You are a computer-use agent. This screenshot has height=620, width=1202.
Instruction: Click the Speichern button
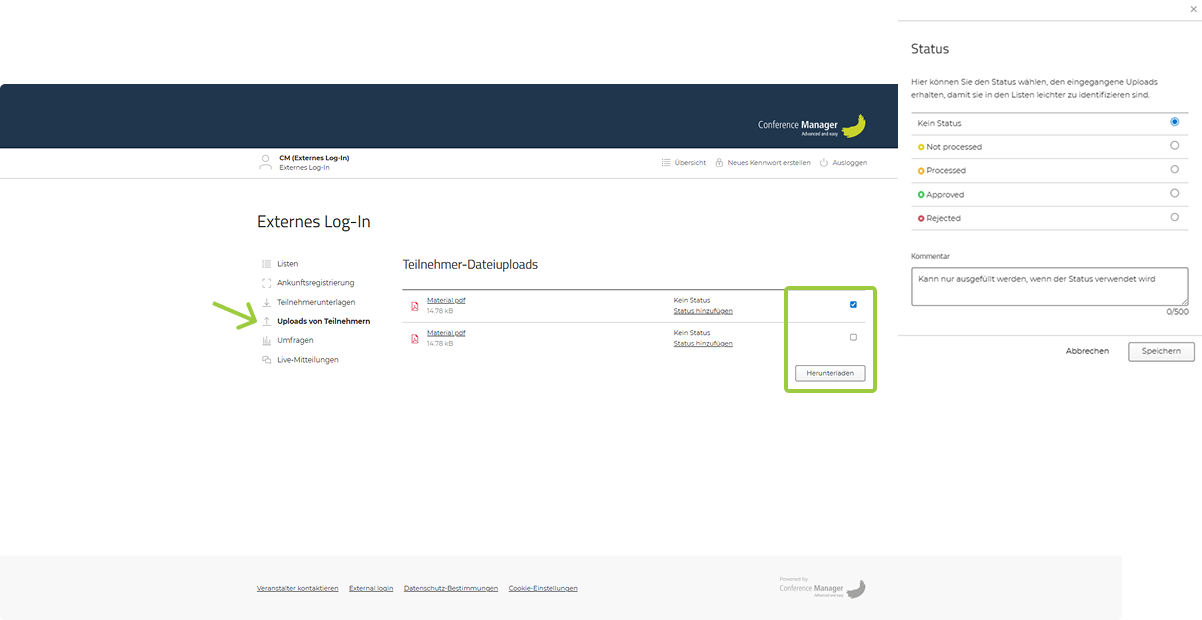1161,351
